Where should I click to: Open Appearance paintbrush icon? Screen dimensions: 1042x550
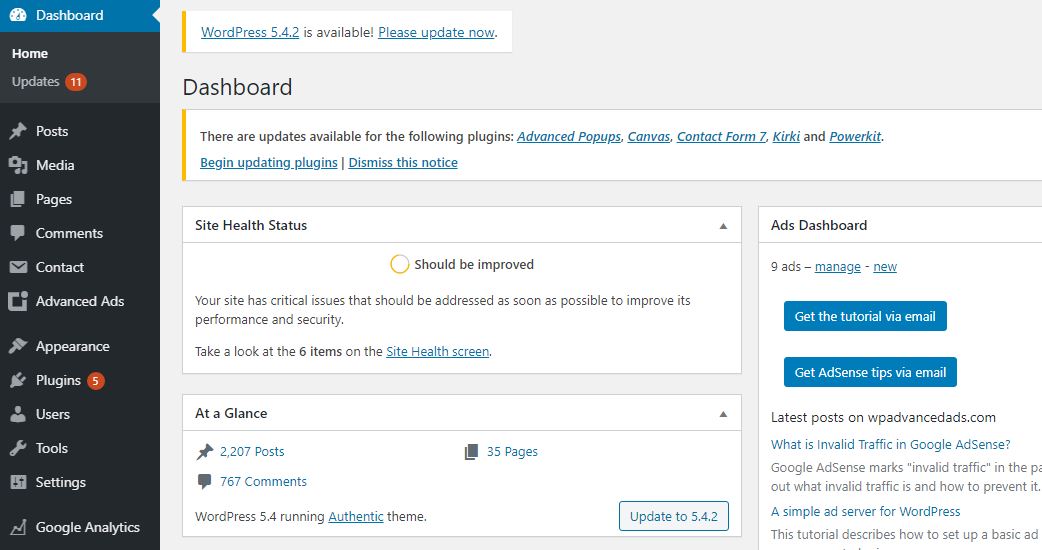pyautogui.click(x=18, y=345)
